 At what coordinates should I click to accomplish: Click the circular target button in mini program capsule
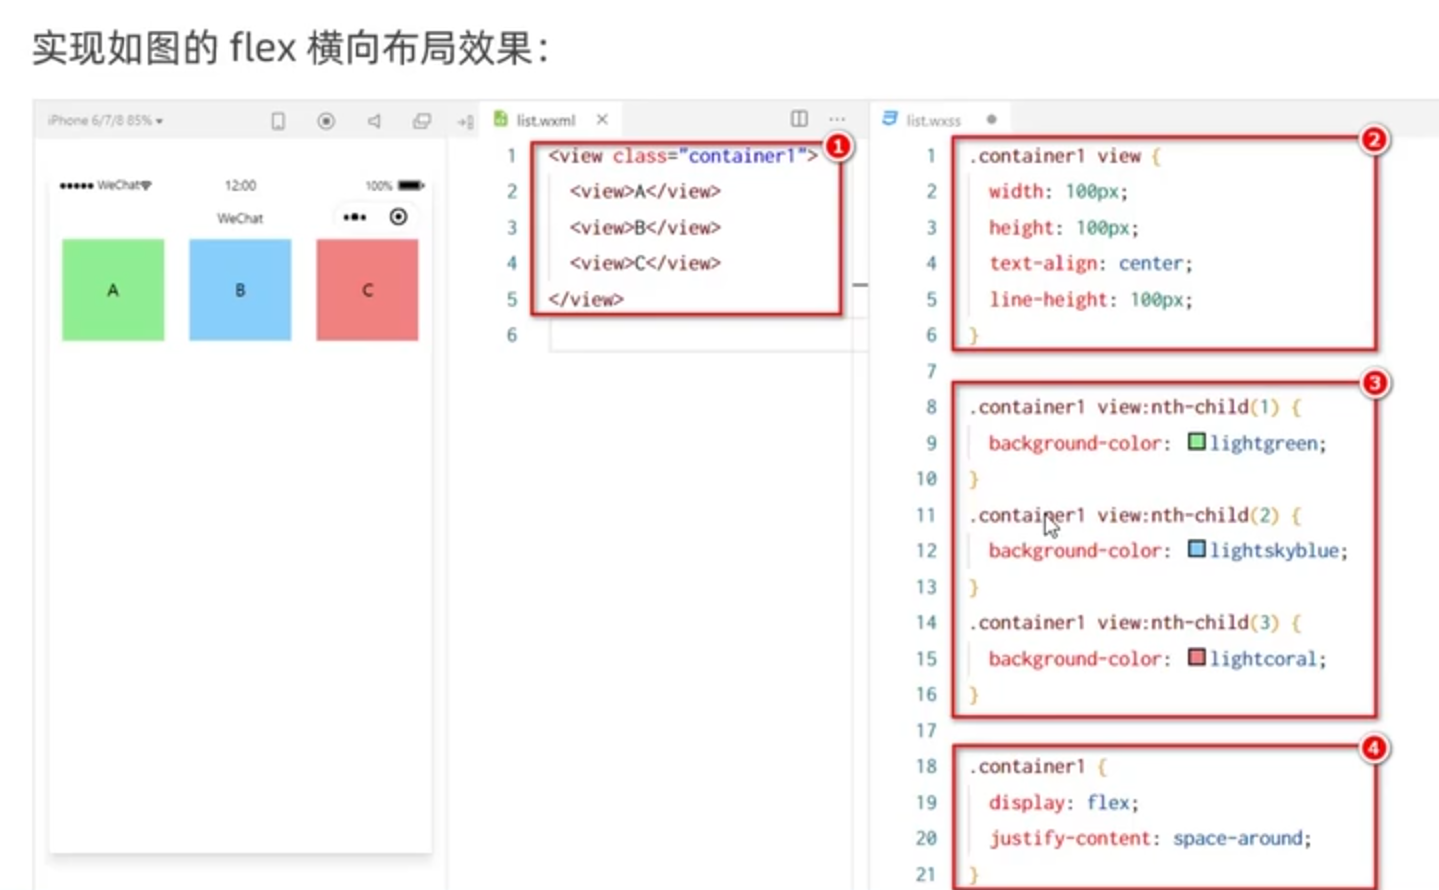click(x=399, y=217)
